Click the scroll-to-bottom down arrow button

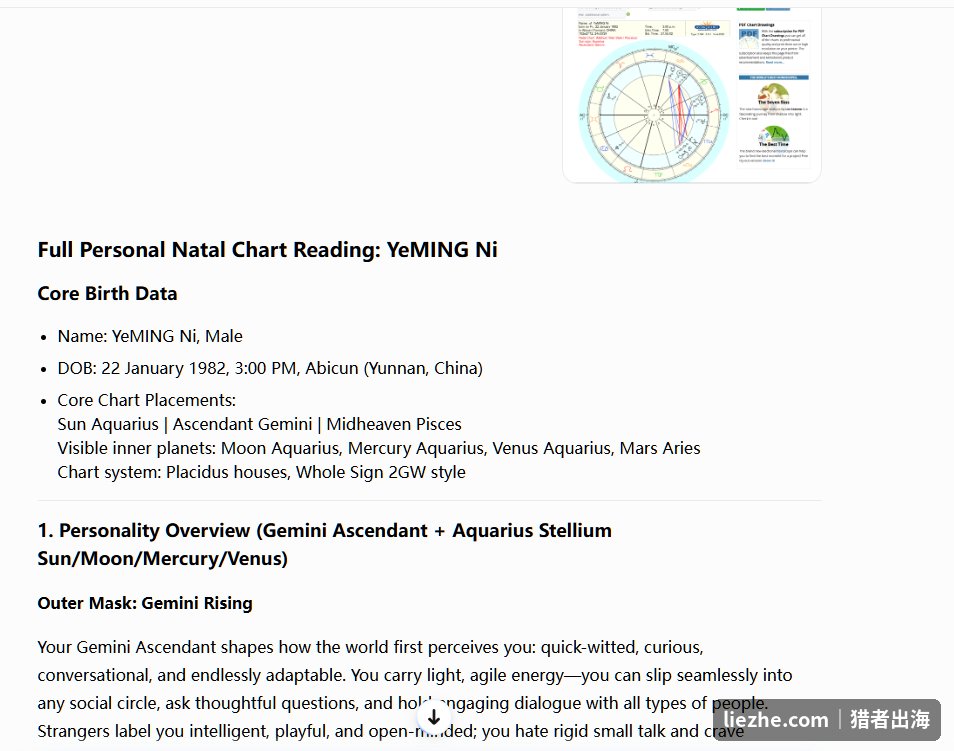point(434,717)
